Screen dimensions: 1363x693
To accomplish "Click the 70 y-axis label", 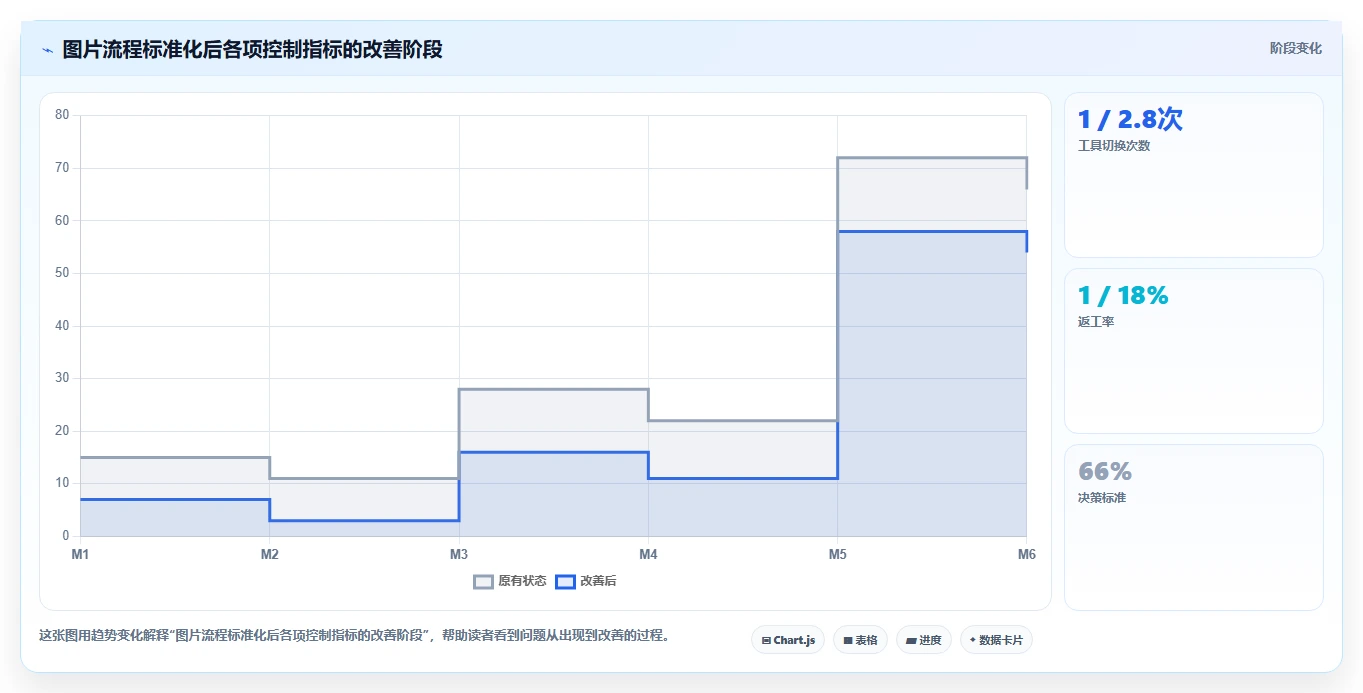I will [x=62, y=168].
